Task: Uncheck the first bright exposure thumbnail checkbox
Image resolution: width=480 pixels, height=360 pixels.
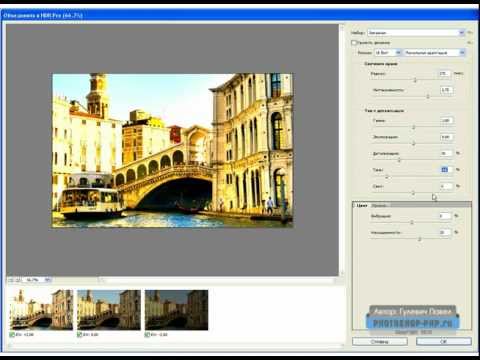Action: coord(12,334)
